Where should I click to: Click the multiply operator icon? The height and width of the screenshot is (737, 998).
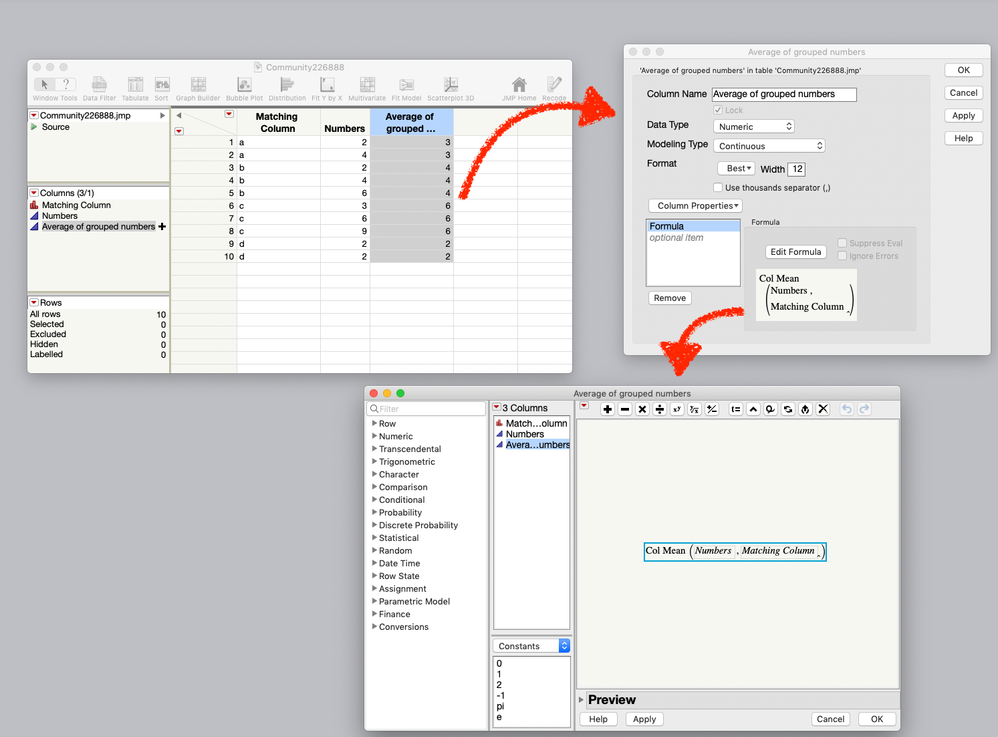(x=642, y=409)
